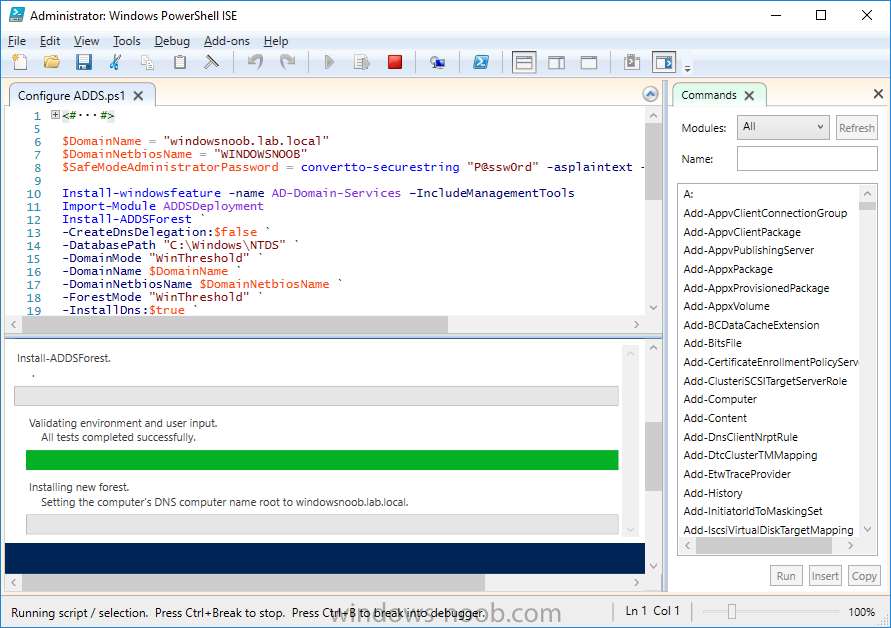Start PowerShell.exe from the blue toolbar icon

click(x=481, y=62)
